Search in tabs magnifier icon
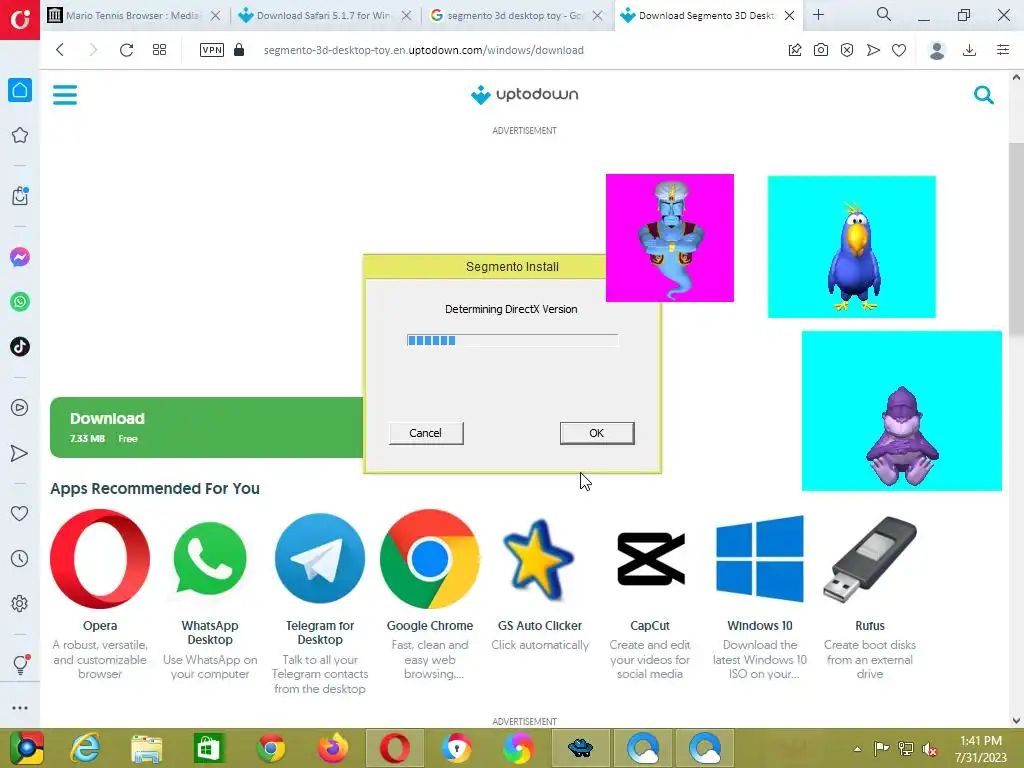1024x768 pixels. [884, 14]
